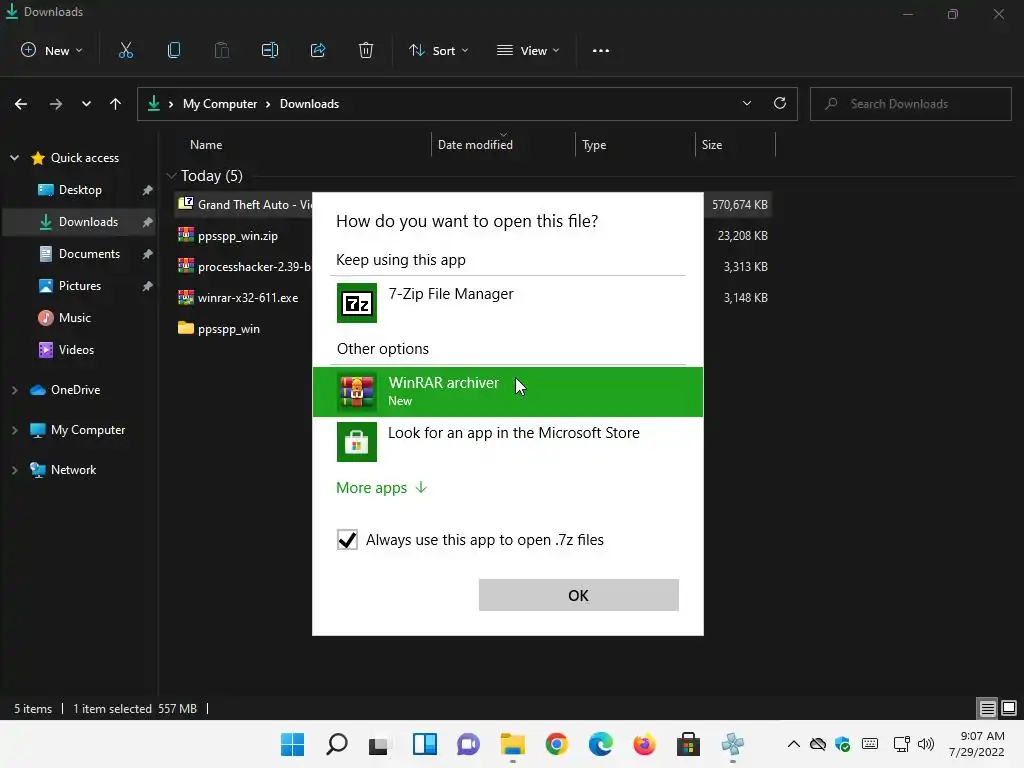
Task: Expand address bar history dropdown
Action: coord(746,103)
